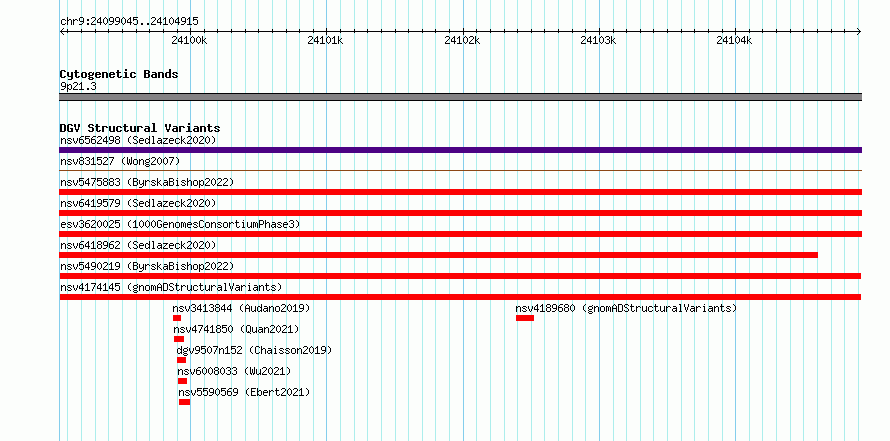Click the nsv6562498 (Sedlazeck2020) label
890x441 pixels.
pyautogui.click(x=138, y=140)
